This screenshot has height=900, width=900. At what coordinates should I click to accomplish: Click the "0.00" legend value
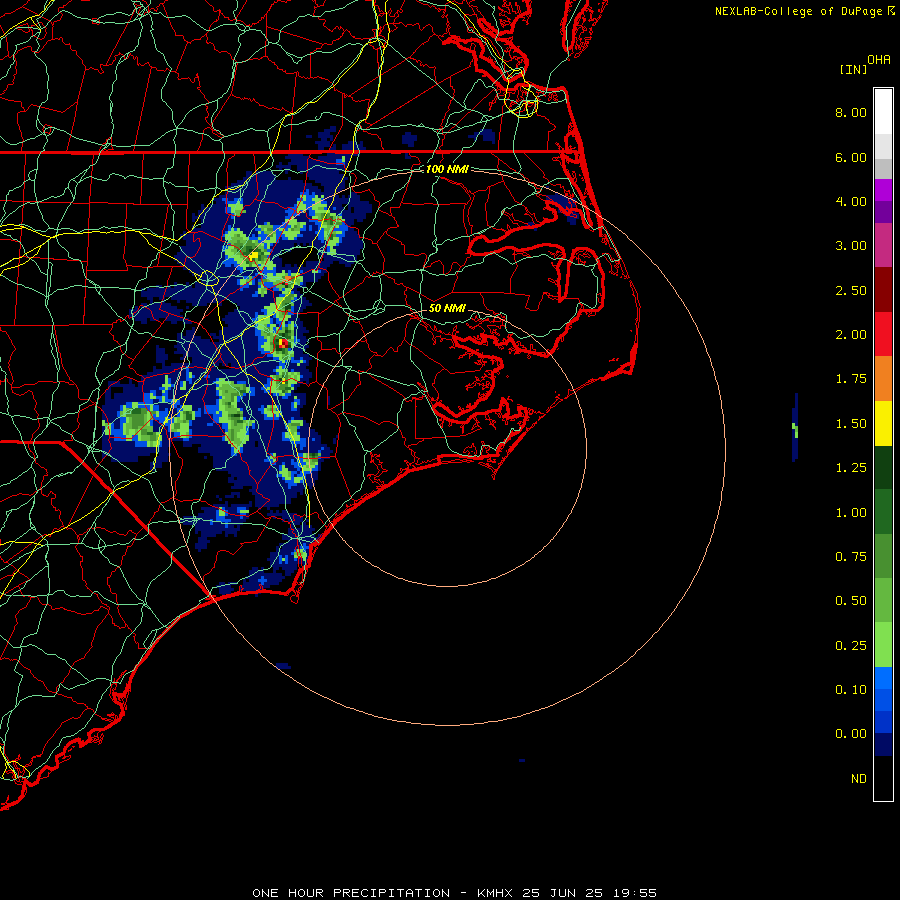point(851,734)
